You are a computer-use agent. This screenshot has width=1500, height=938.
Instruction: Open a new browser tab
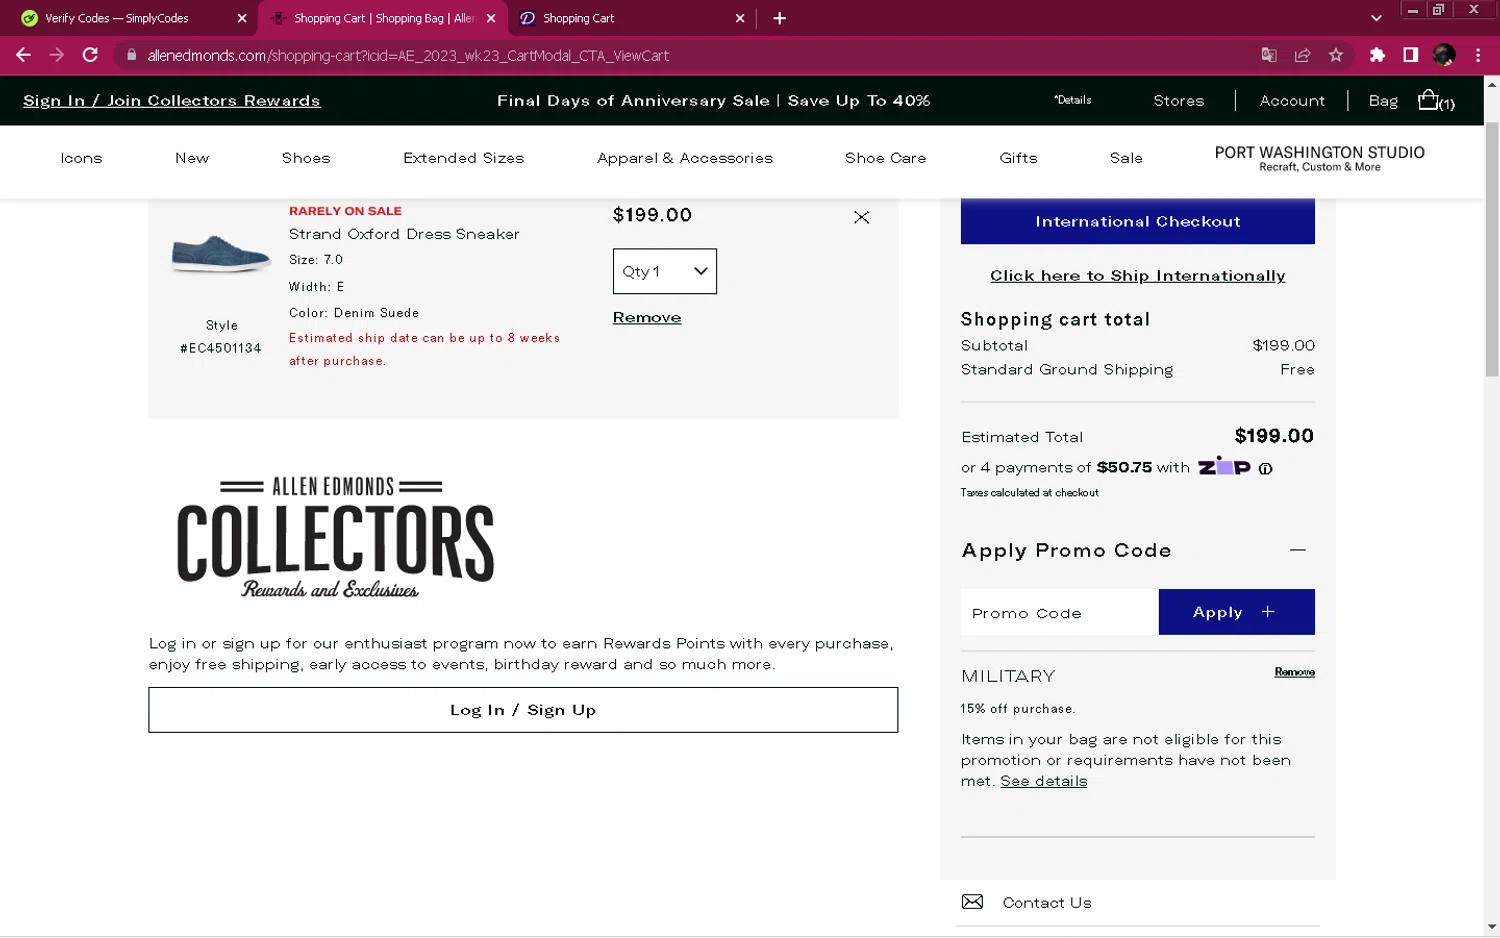(780, 18)
